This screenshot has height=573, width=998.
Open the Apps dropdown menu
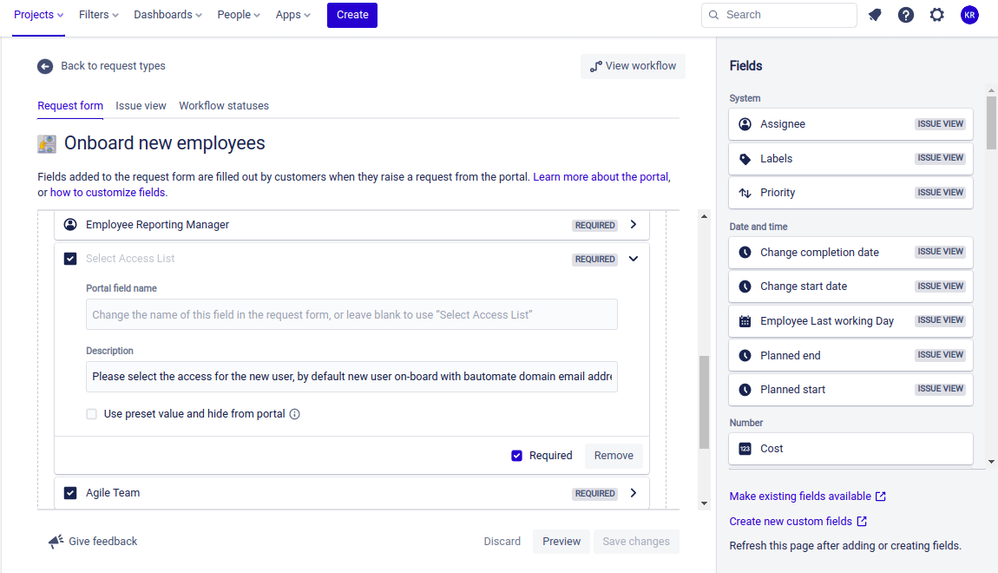pyautogui.click(x=293, y=15)
